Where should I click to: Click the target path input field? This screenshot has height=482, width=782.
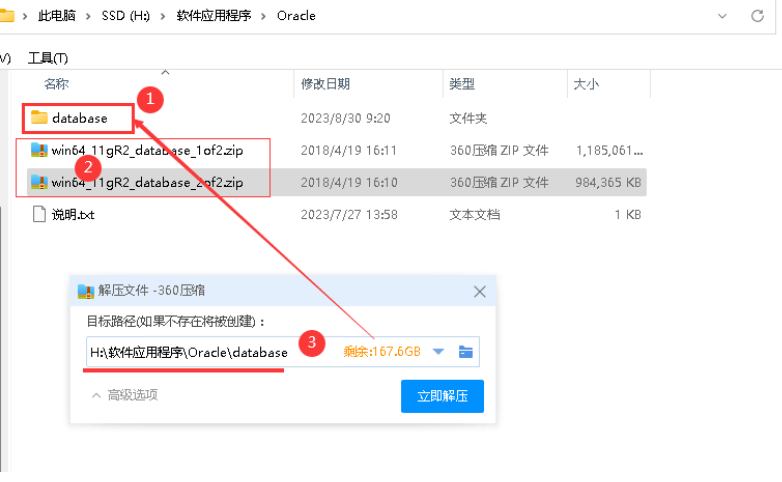pos(200,352)
